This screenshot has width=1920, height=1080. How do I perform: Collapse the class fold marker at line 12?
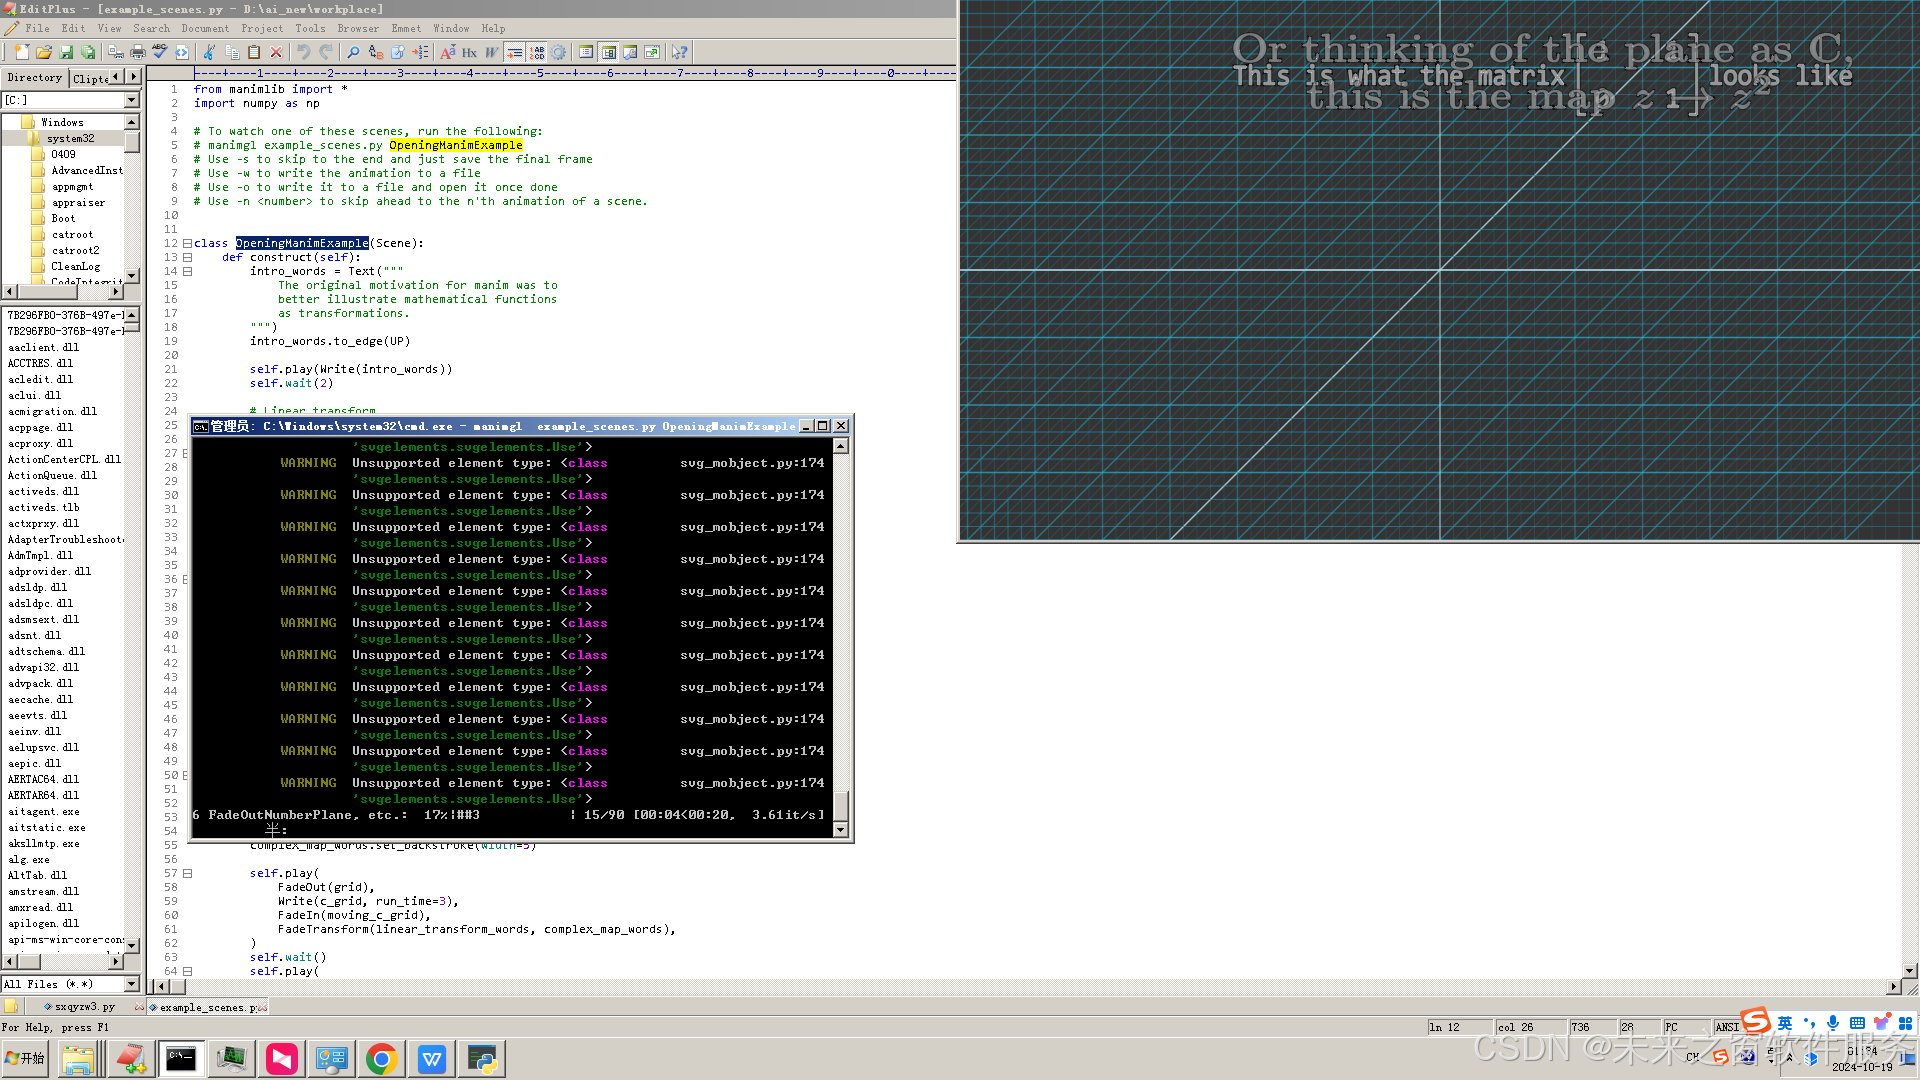(187, 243)
